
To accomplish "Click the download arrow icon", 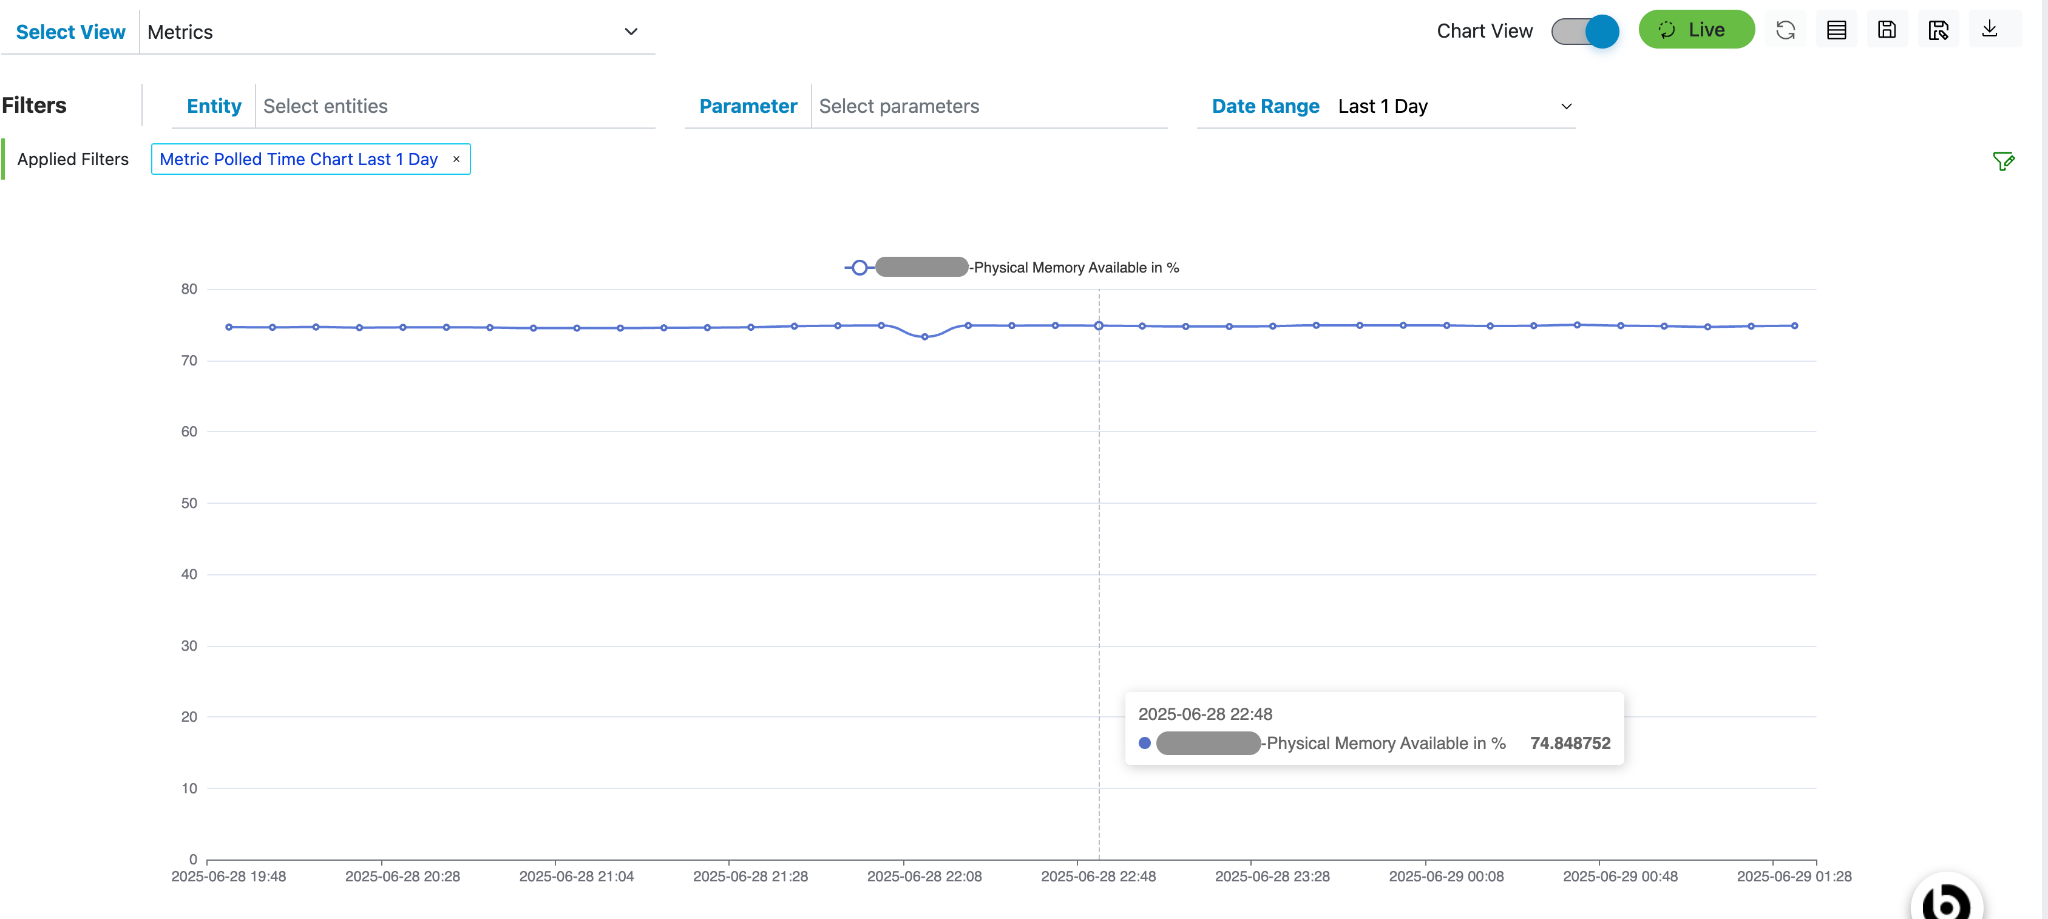I will coord(1989,29).
